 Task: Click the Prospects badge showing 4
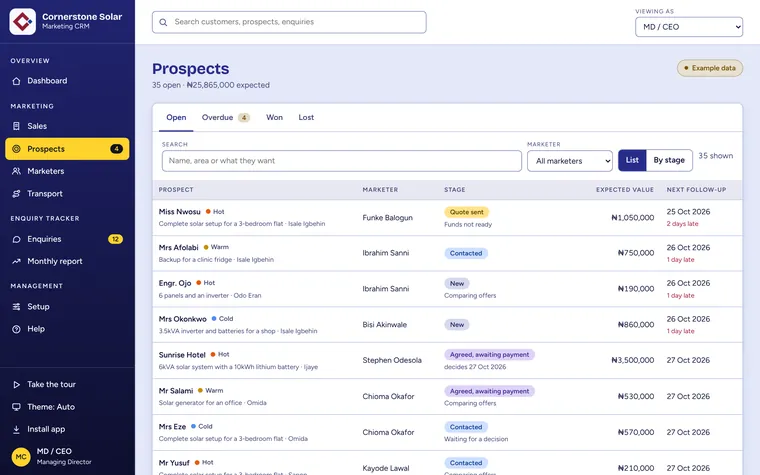(x=116, y=149)
